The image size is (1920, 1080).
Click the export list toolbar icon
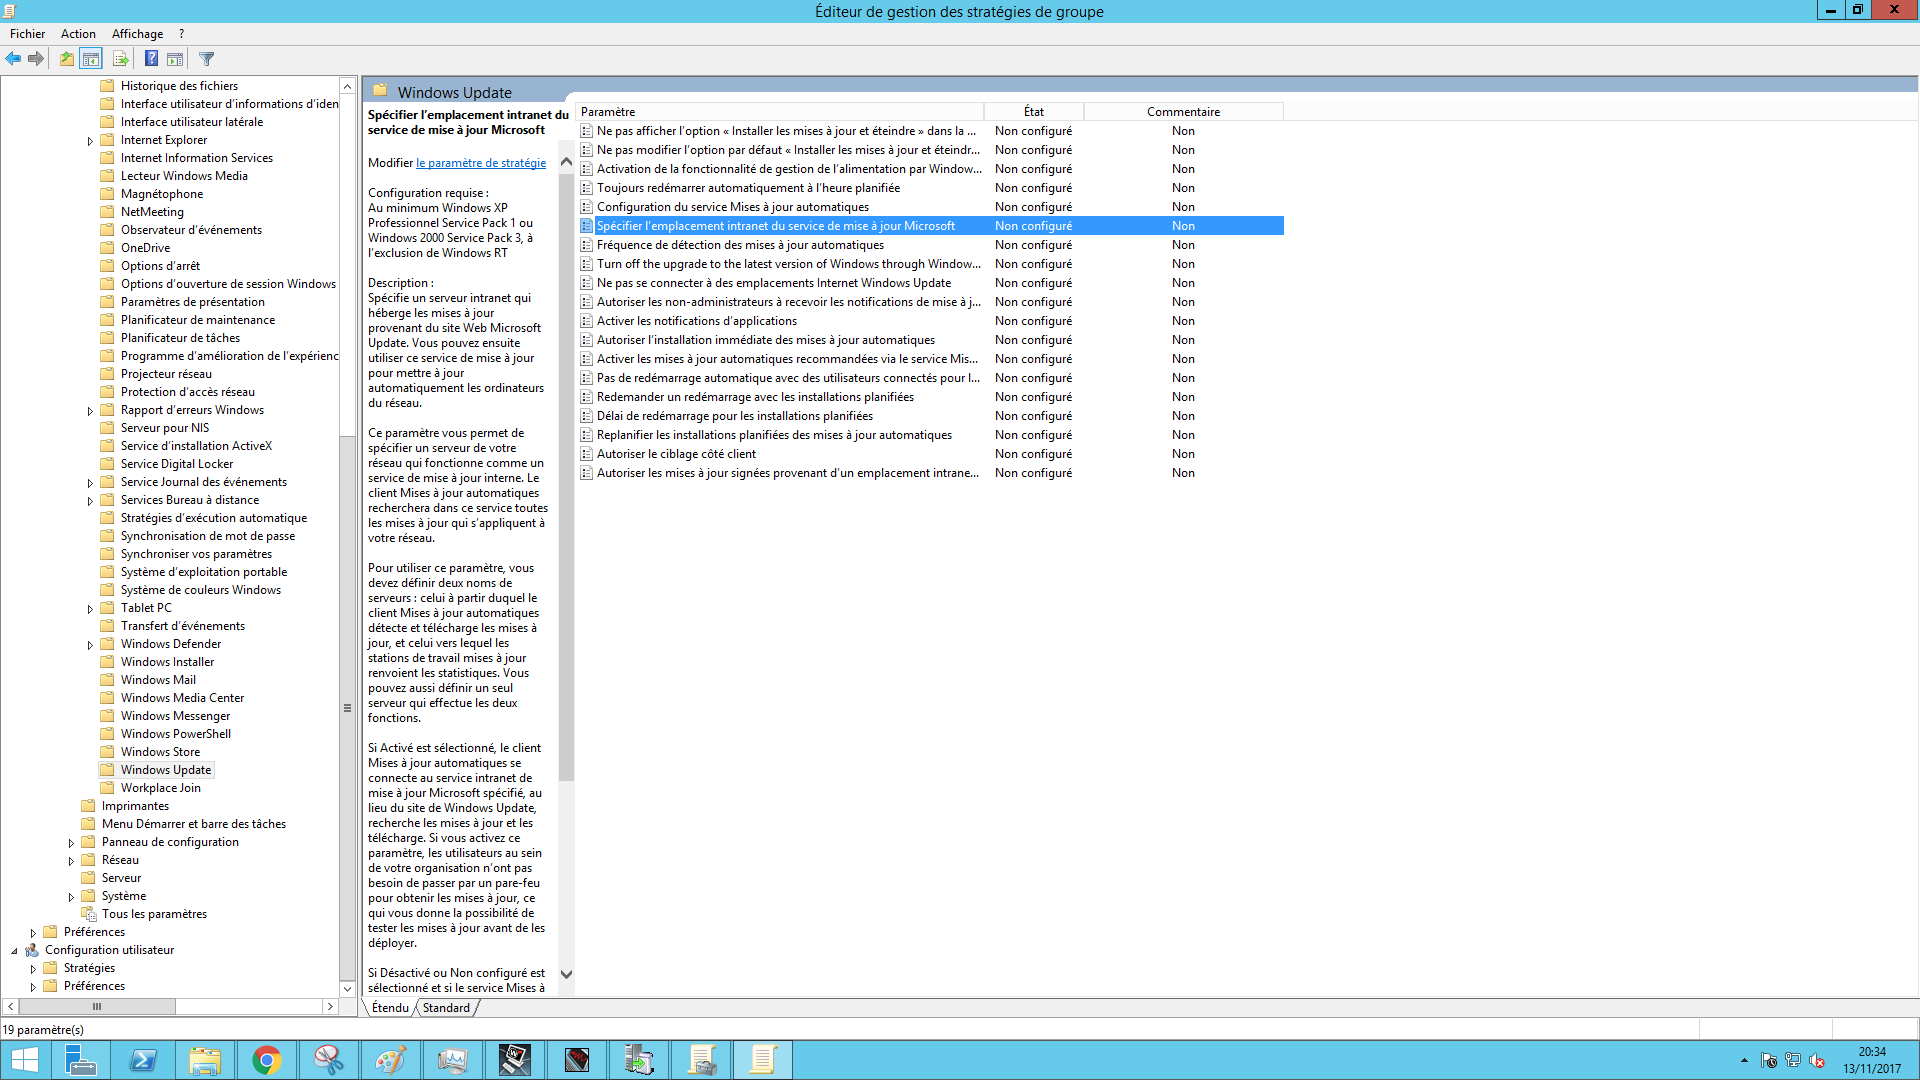(x=120, y=59)
